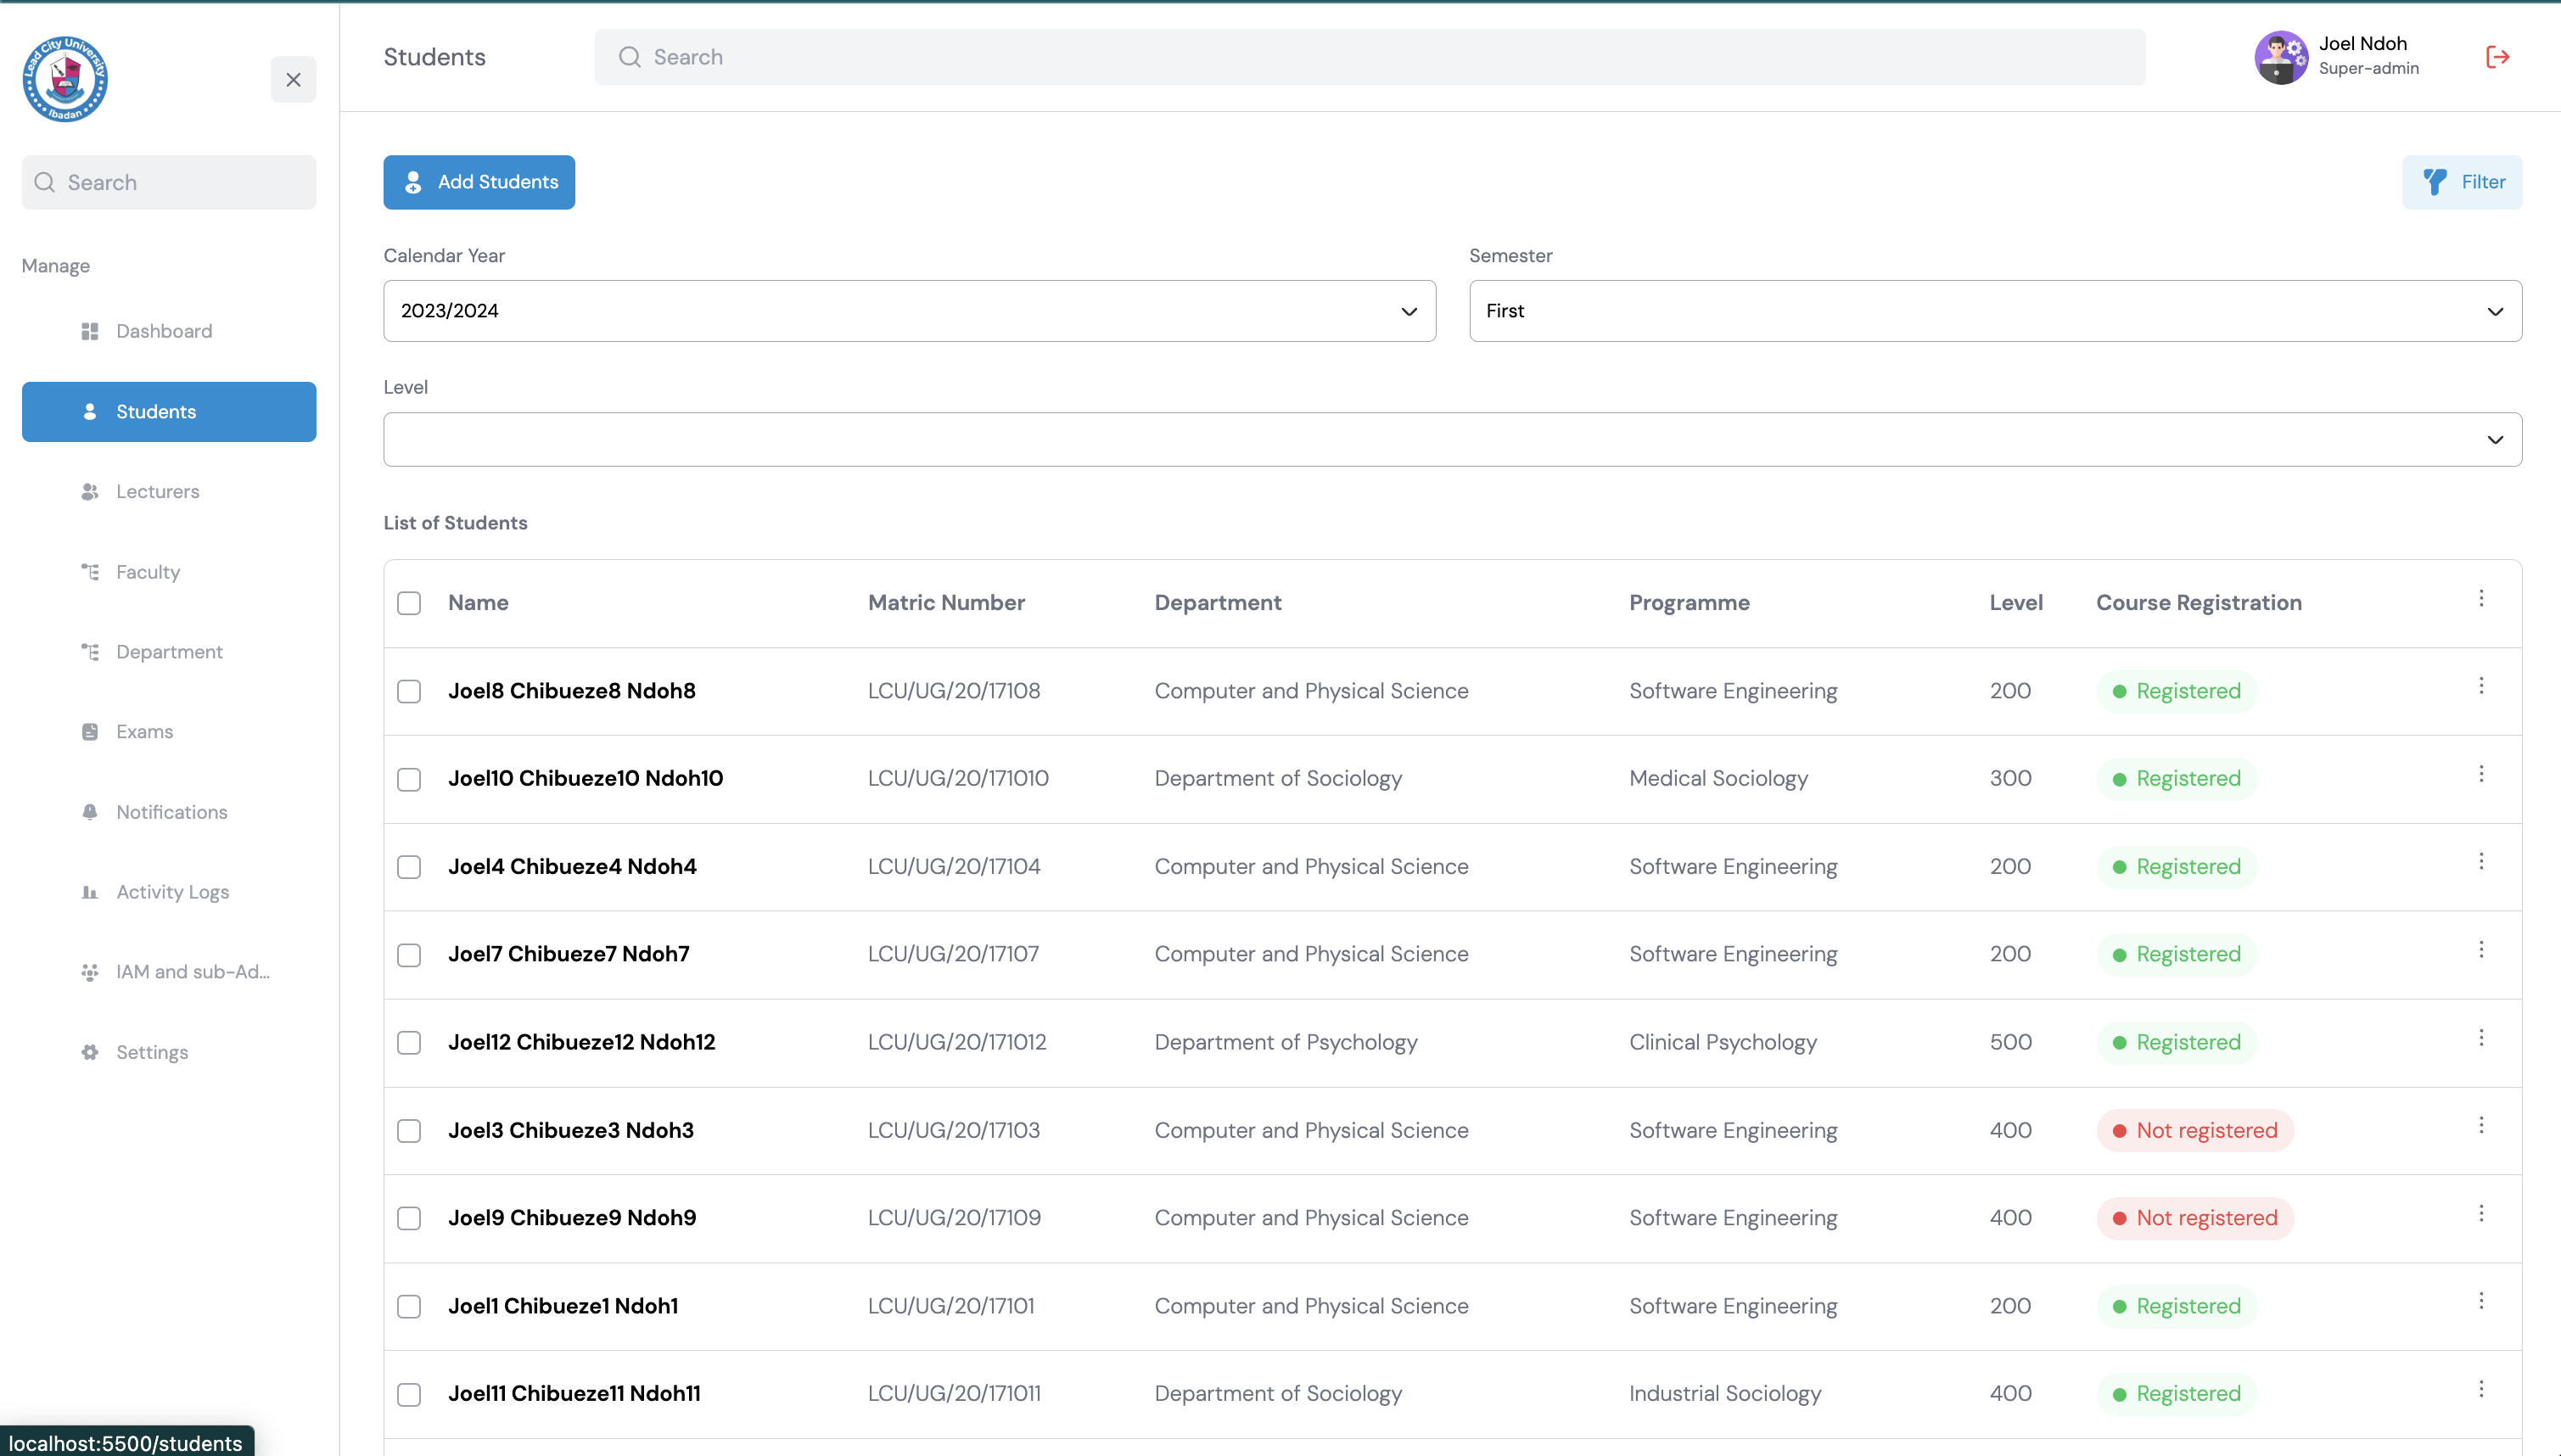Click the Course Registration column header

[x=2199, y=603]
